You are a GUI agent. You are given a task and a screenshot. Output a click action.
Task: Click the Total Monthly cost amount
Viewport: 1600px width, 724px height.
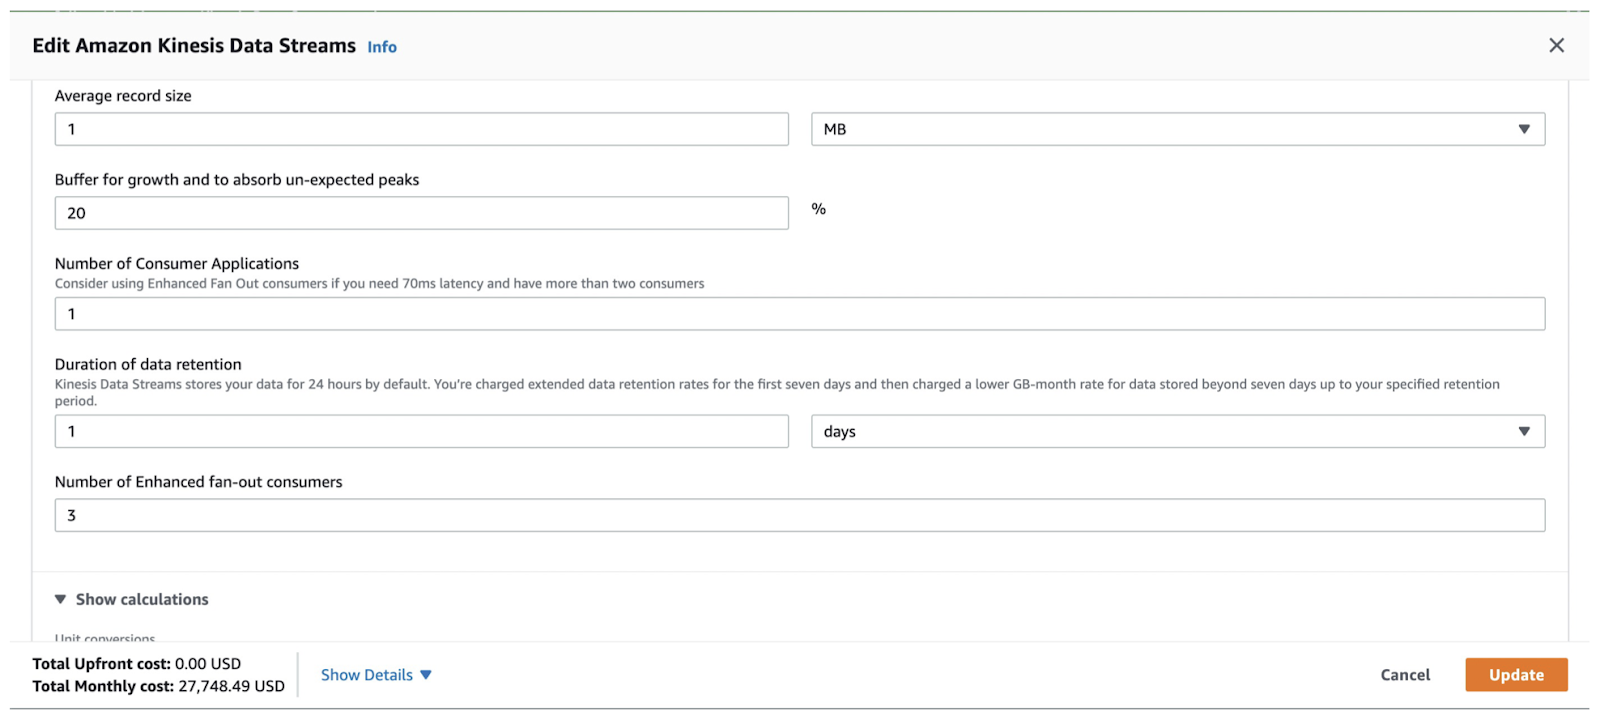click(x=231, y=686)
